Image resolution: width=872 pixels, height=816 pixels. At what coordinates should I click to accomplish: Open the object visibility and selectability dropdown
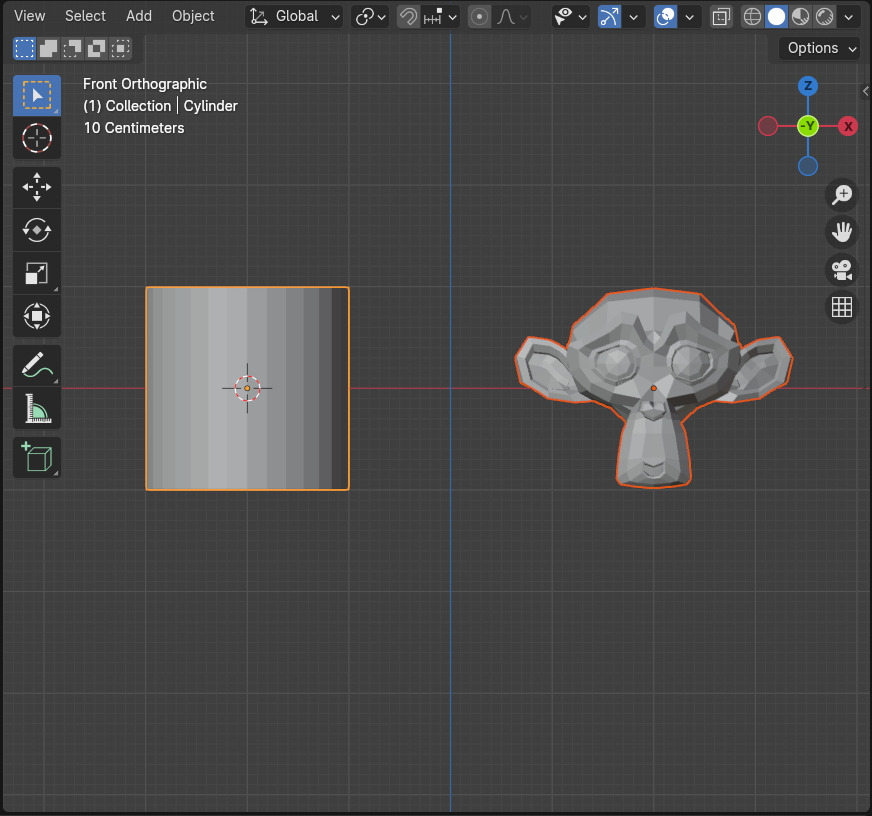click(571, 17)
